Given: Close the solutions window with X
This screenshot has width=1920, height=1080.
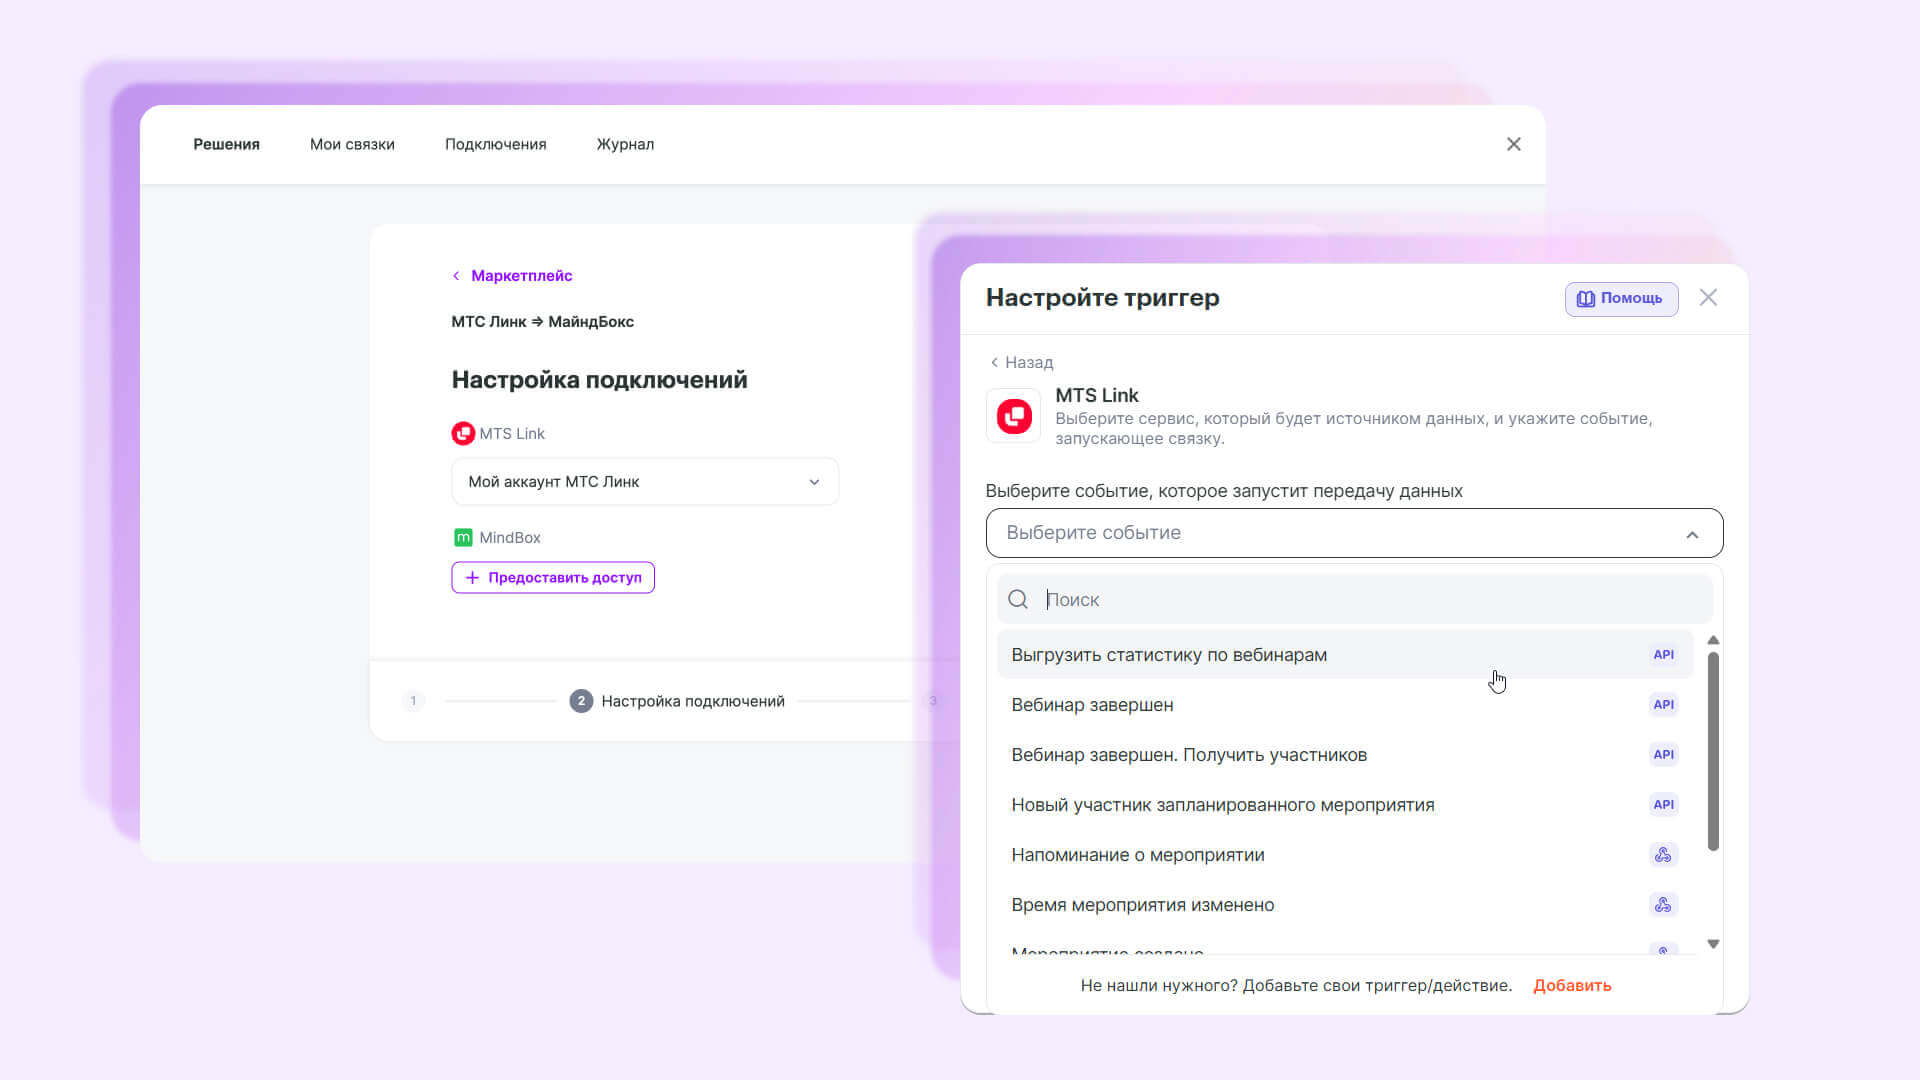Looking at the screenshot, I should click(1513, 144).
